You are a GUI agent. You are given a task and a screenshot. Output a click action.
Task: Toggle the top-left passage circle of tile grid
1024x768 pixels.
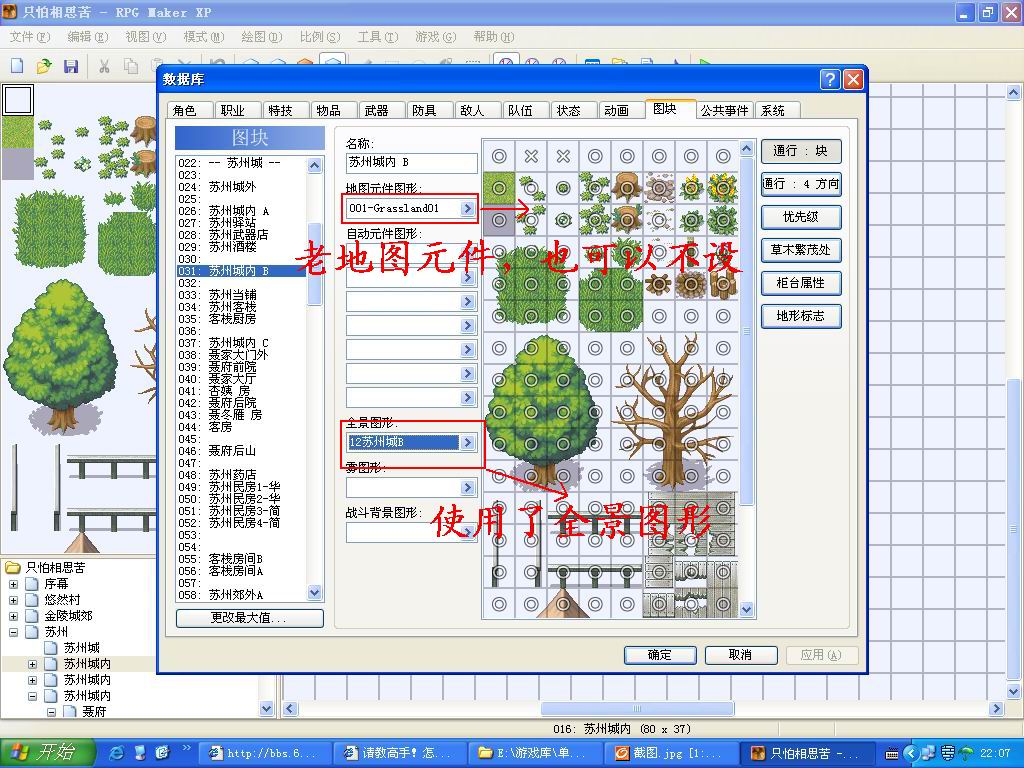(x=499, y=156)
